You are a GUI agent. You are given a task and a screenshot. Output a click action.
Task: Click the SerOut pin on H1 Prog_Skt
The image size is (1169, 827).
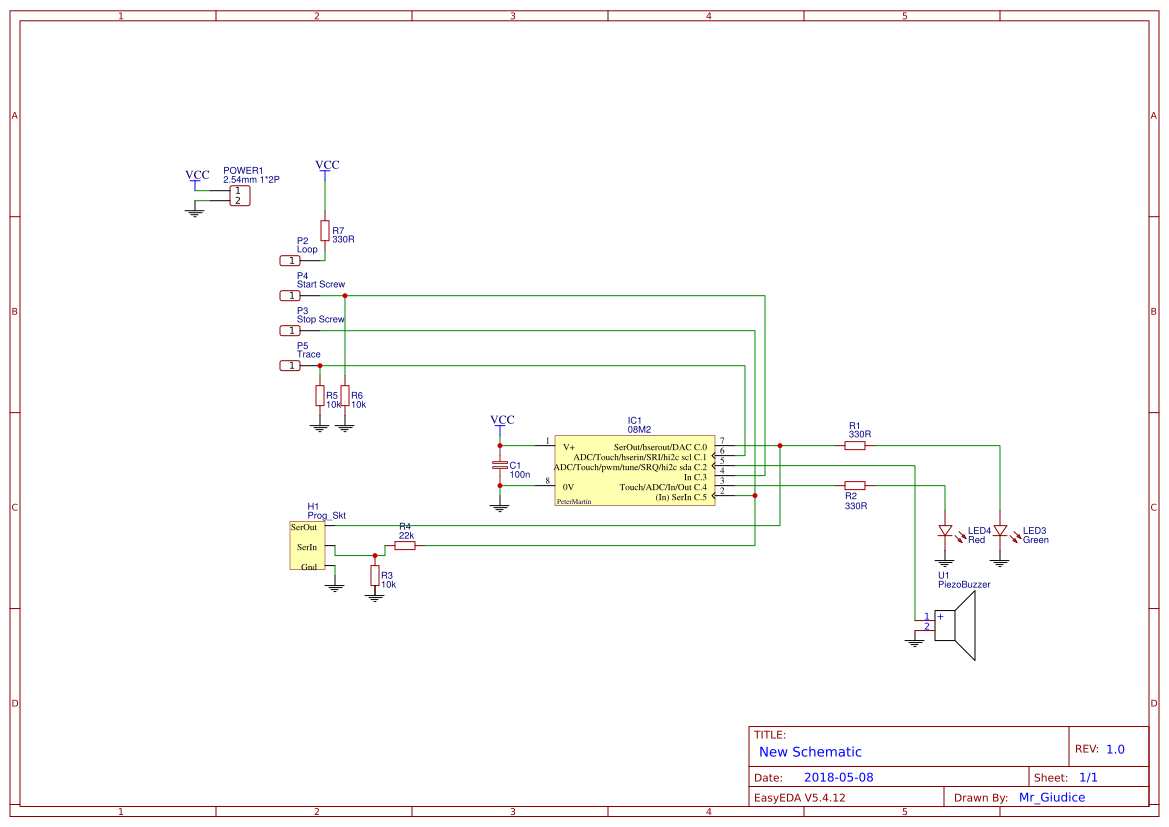pos(303,526)
